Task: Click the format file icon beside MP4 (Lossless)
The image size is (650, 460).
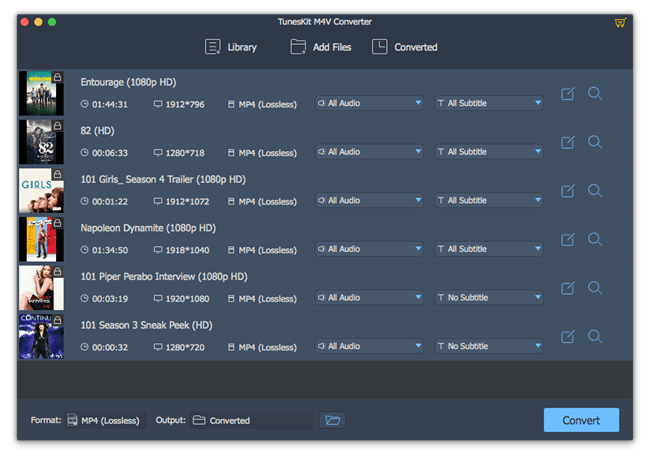Action: coord(73,420)
